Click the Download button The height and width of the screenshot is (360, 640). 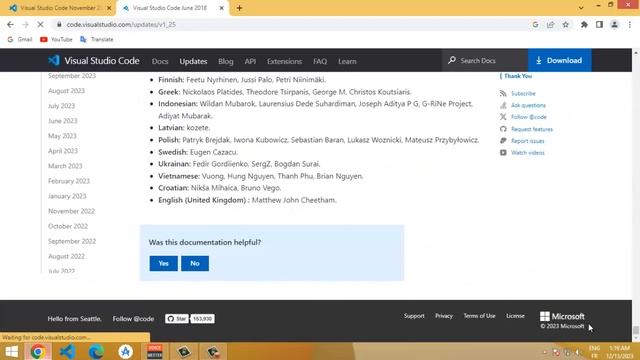click(559, 60)
